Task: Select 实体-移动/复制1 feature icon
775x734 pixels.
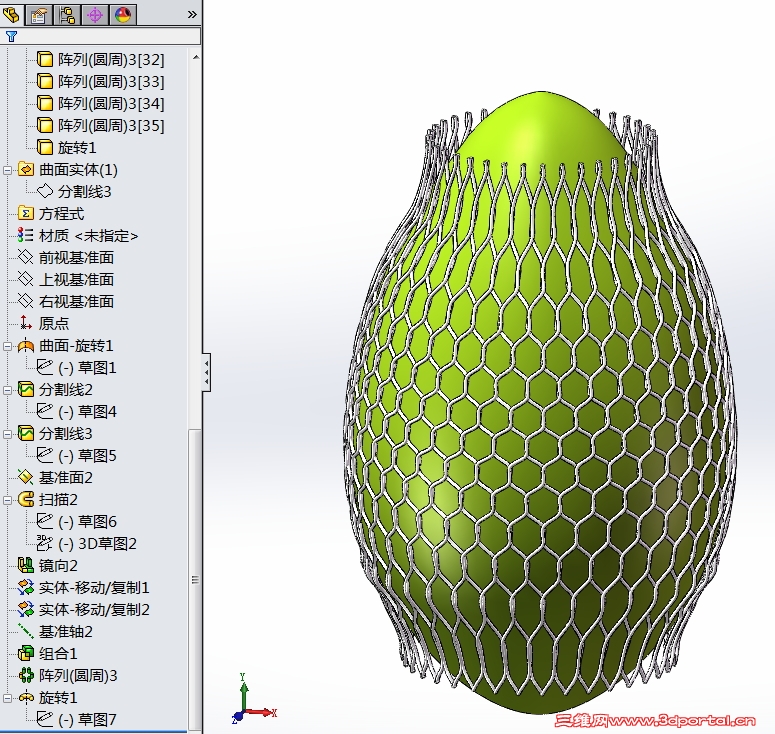Action: pos(26,587)
